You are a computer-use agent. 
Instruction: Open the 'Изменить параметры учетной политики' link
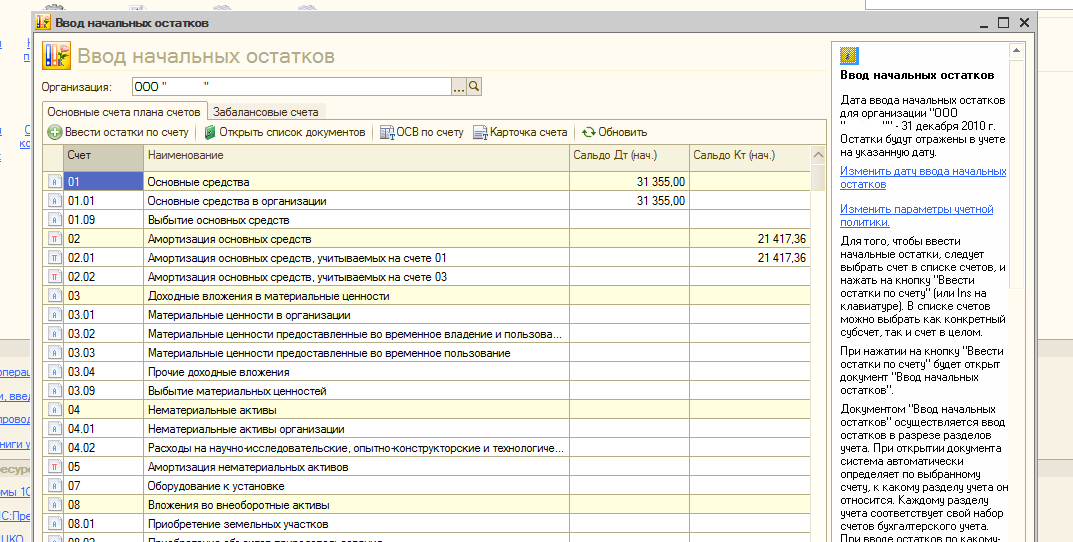916,215
